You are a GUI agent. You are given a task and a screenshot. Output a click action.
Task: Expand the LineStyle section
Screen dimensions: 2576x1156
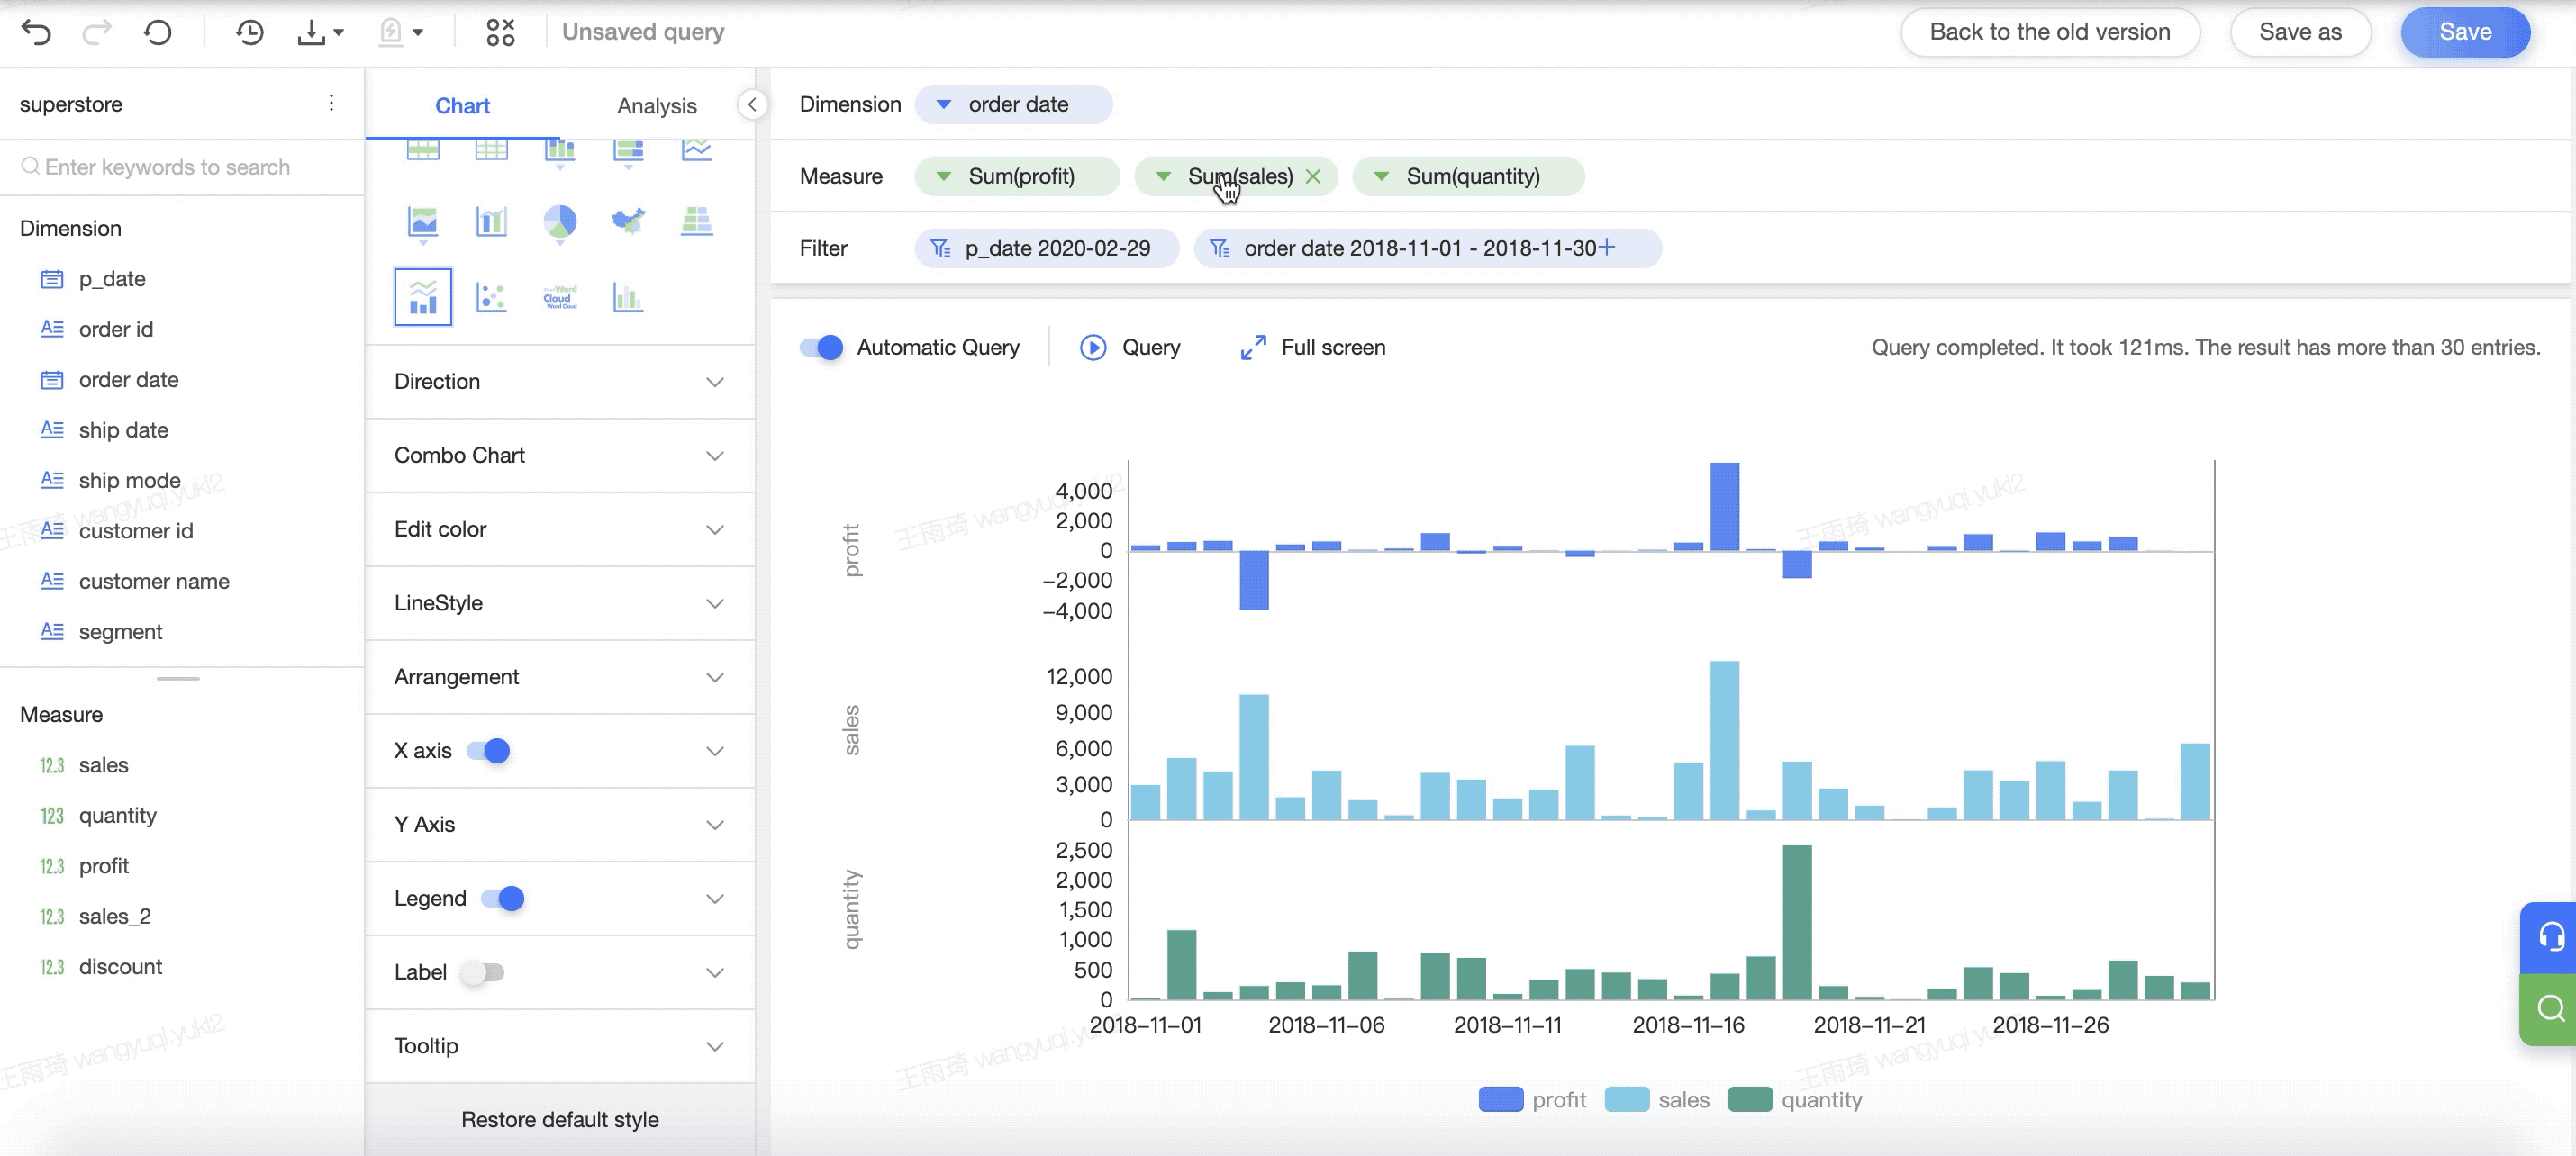point(560,603)
